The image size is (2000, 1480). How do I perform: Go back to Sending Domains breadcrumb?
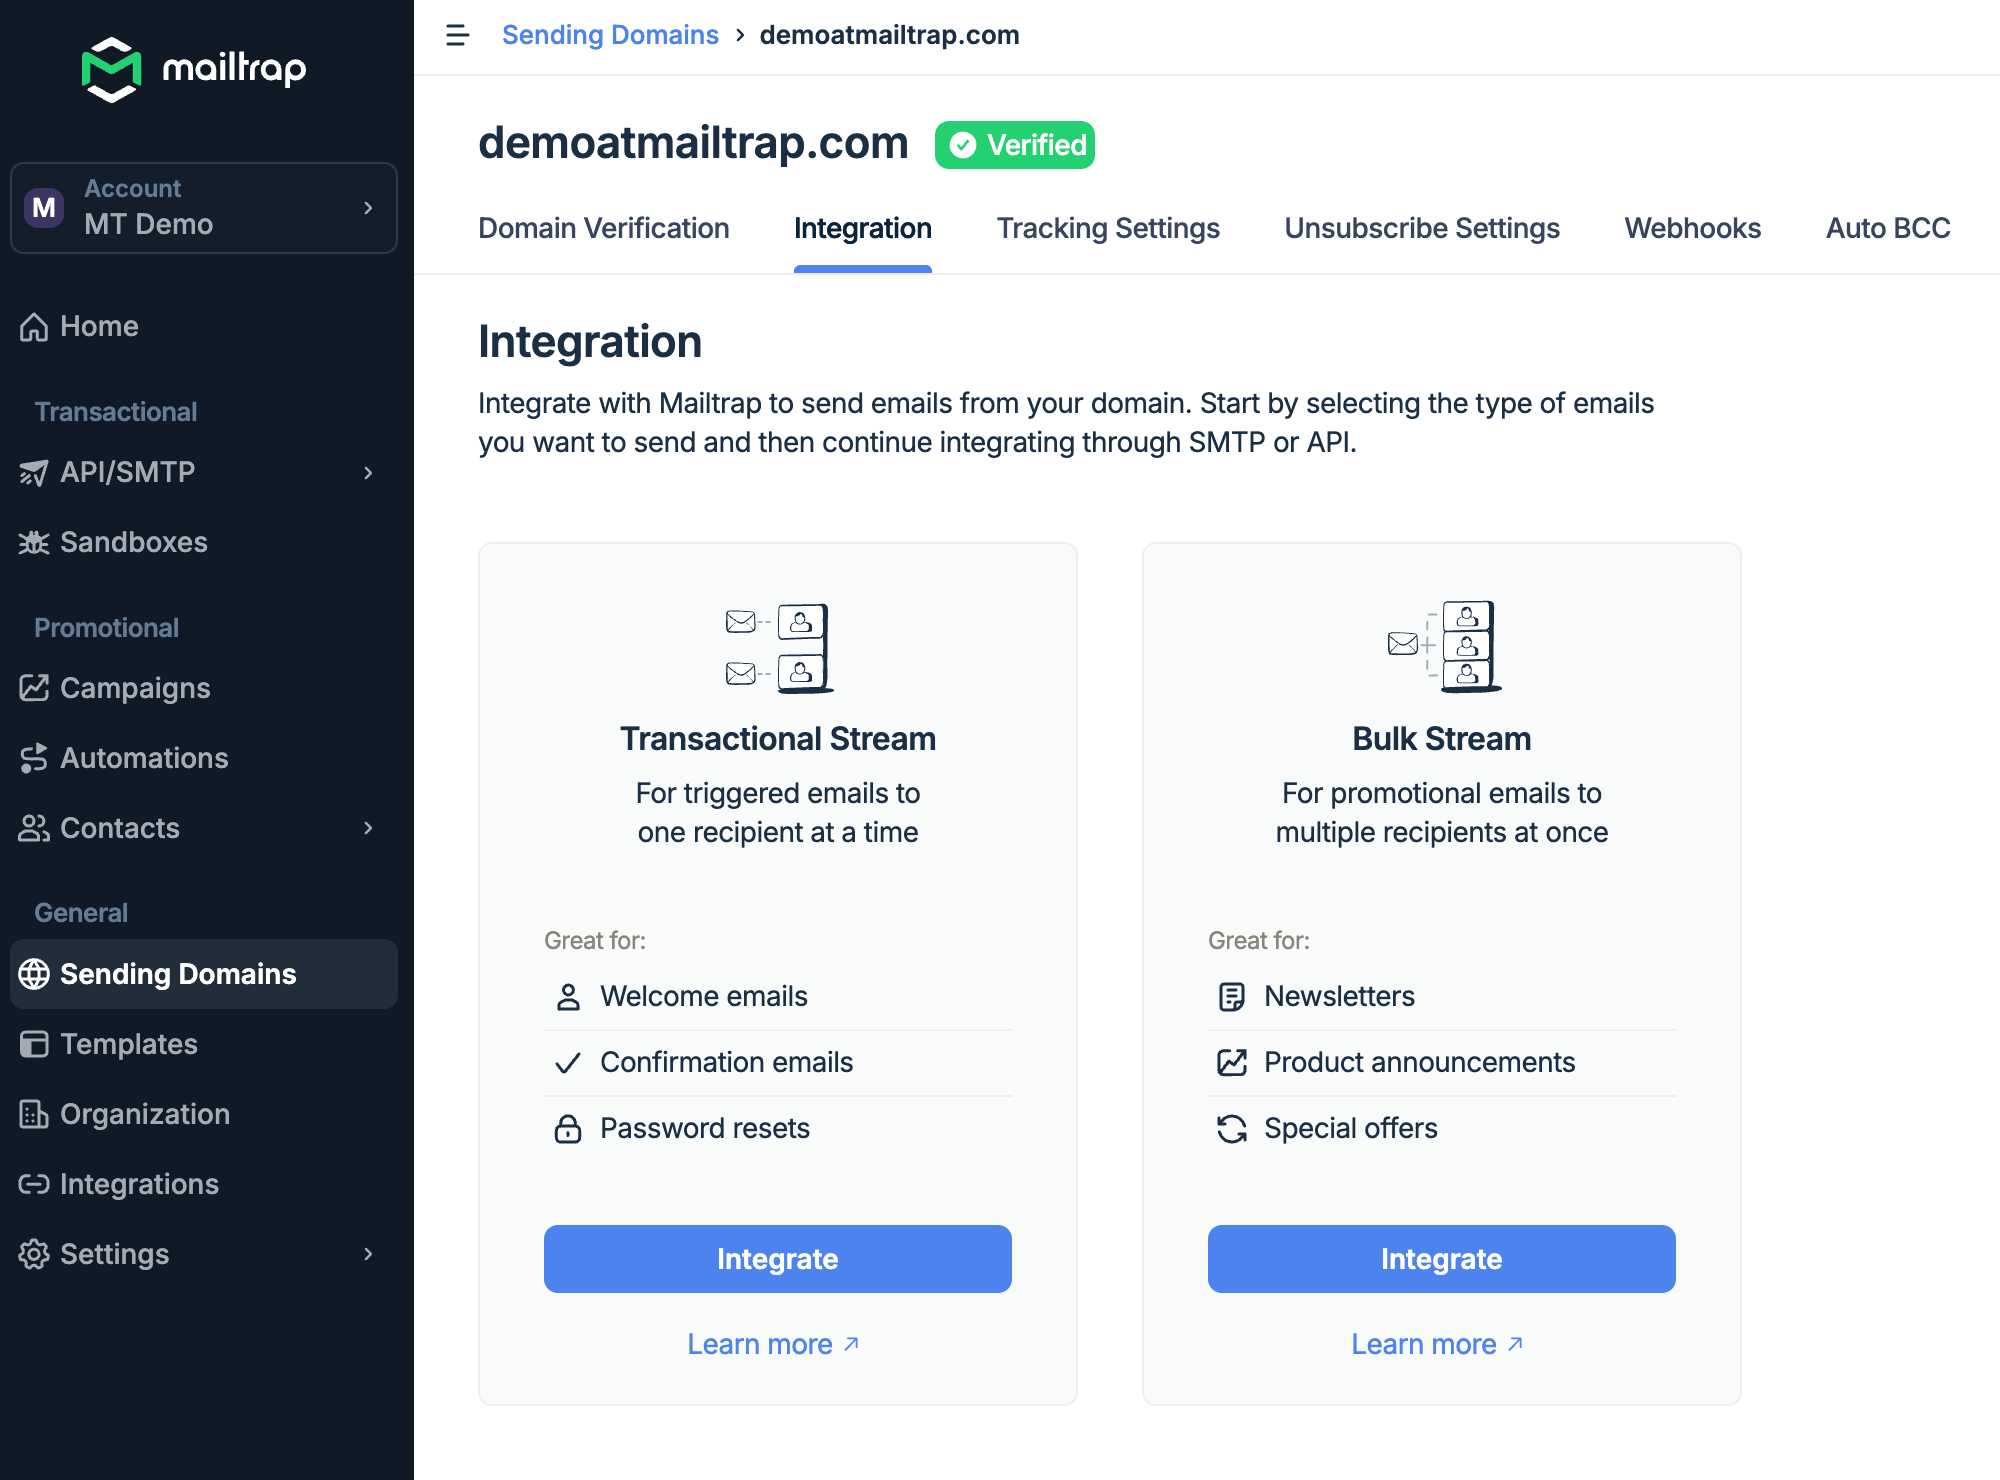coord(610,35)
